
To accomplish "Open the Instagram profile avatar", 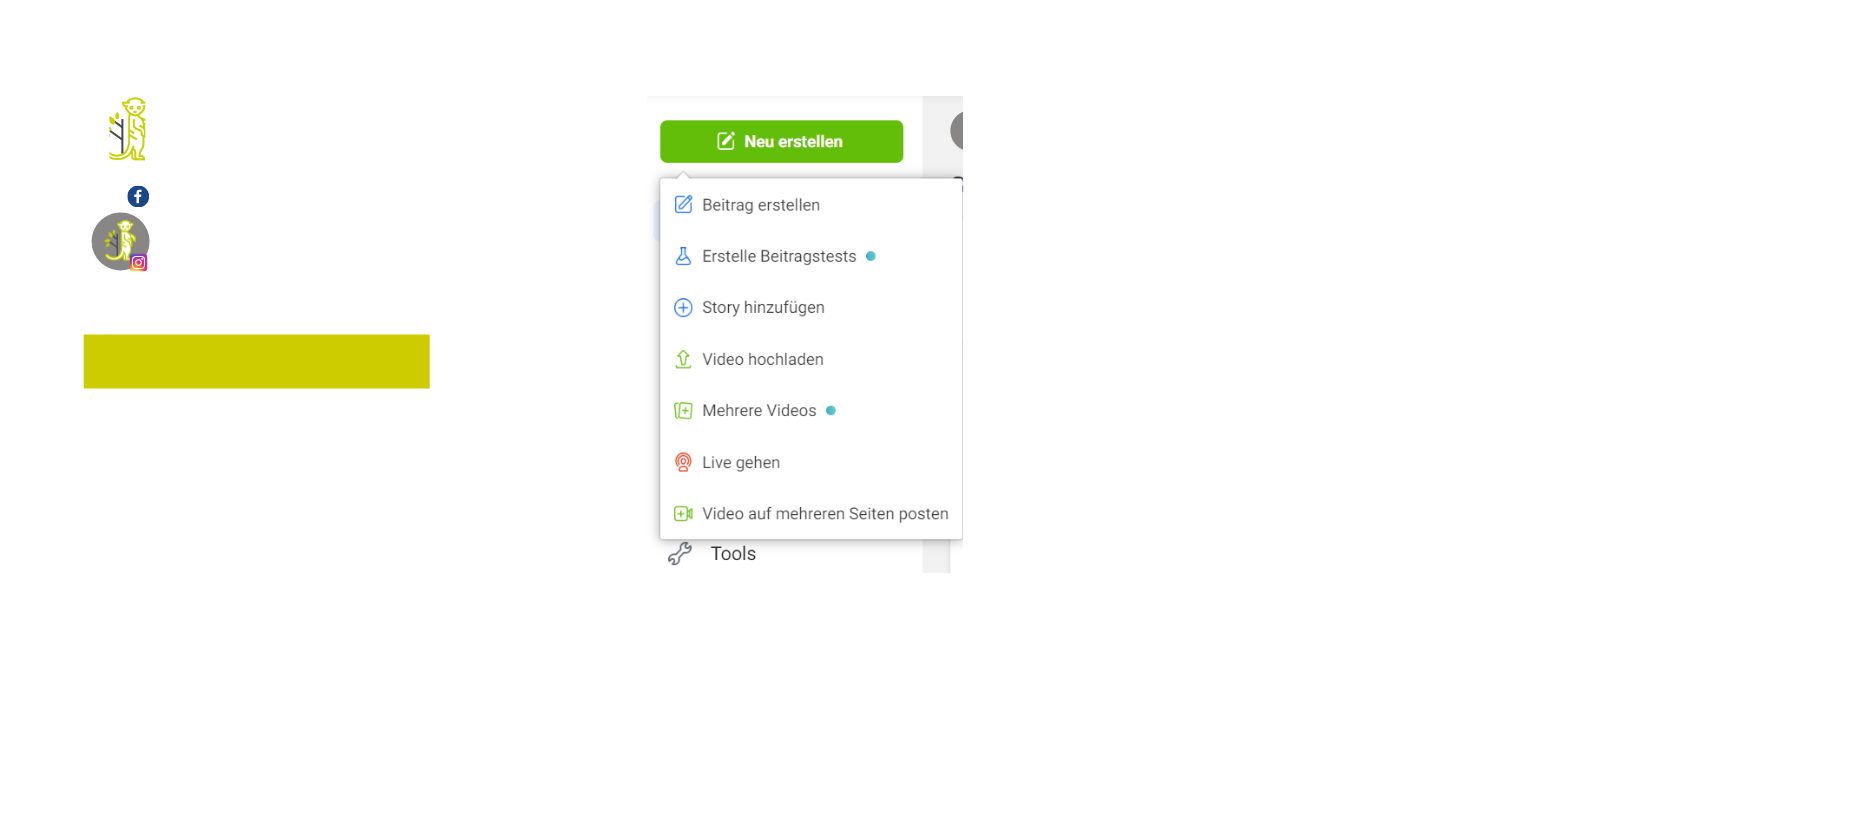I will click(x=121, y=242).
